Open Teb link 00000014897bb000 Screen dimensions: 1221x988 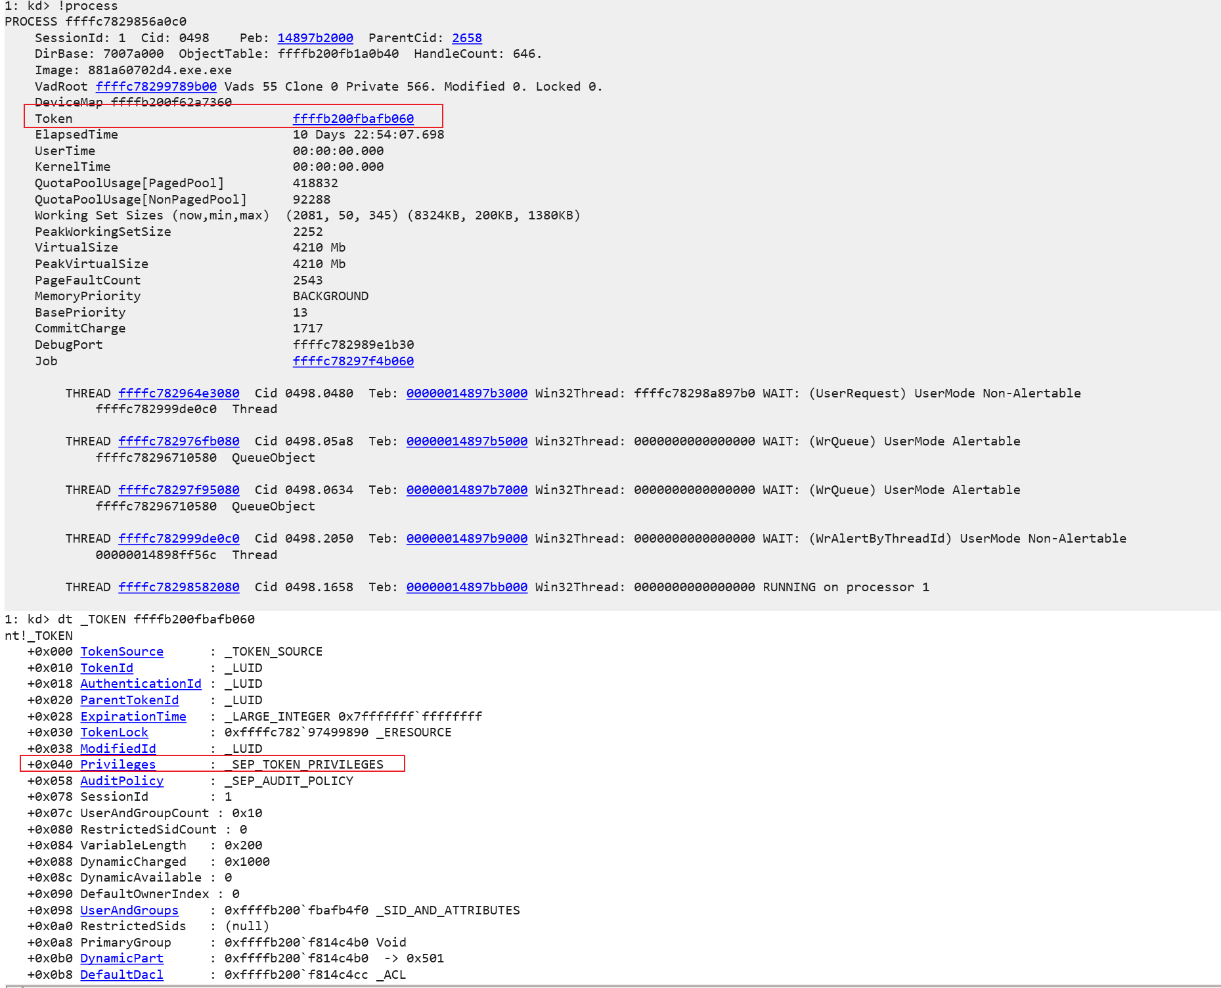pos(466,587)
